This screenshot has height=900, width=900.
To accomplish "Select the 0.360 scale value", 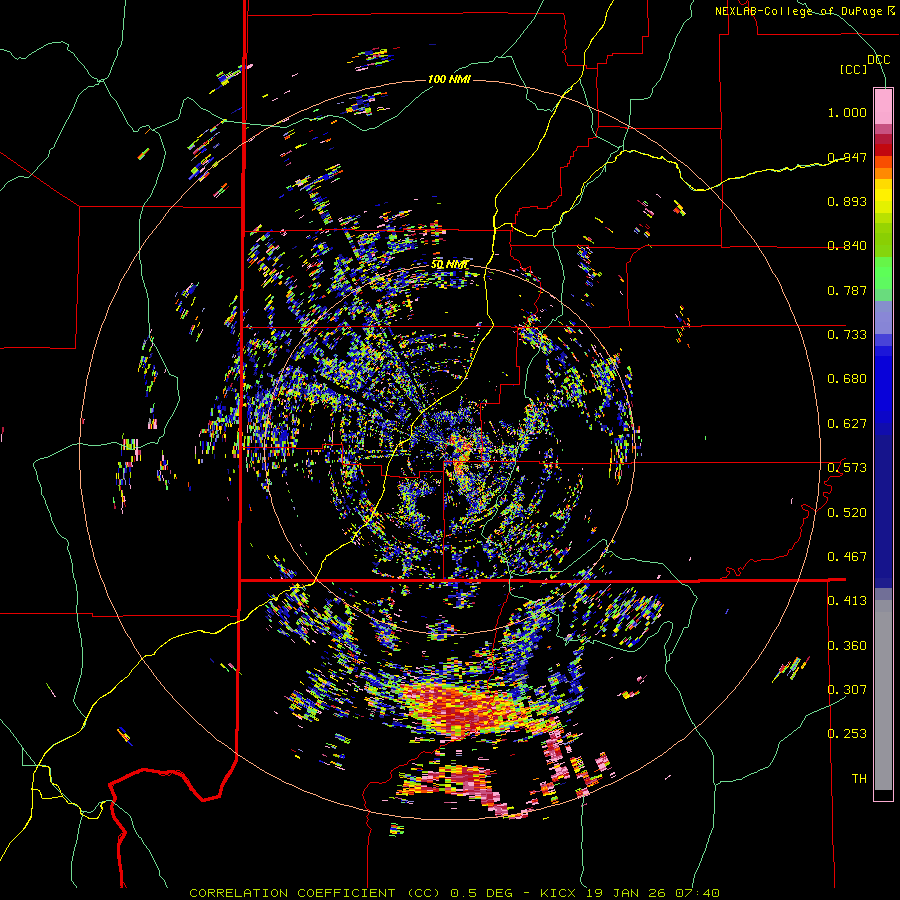I will click(x=847, y=646).
